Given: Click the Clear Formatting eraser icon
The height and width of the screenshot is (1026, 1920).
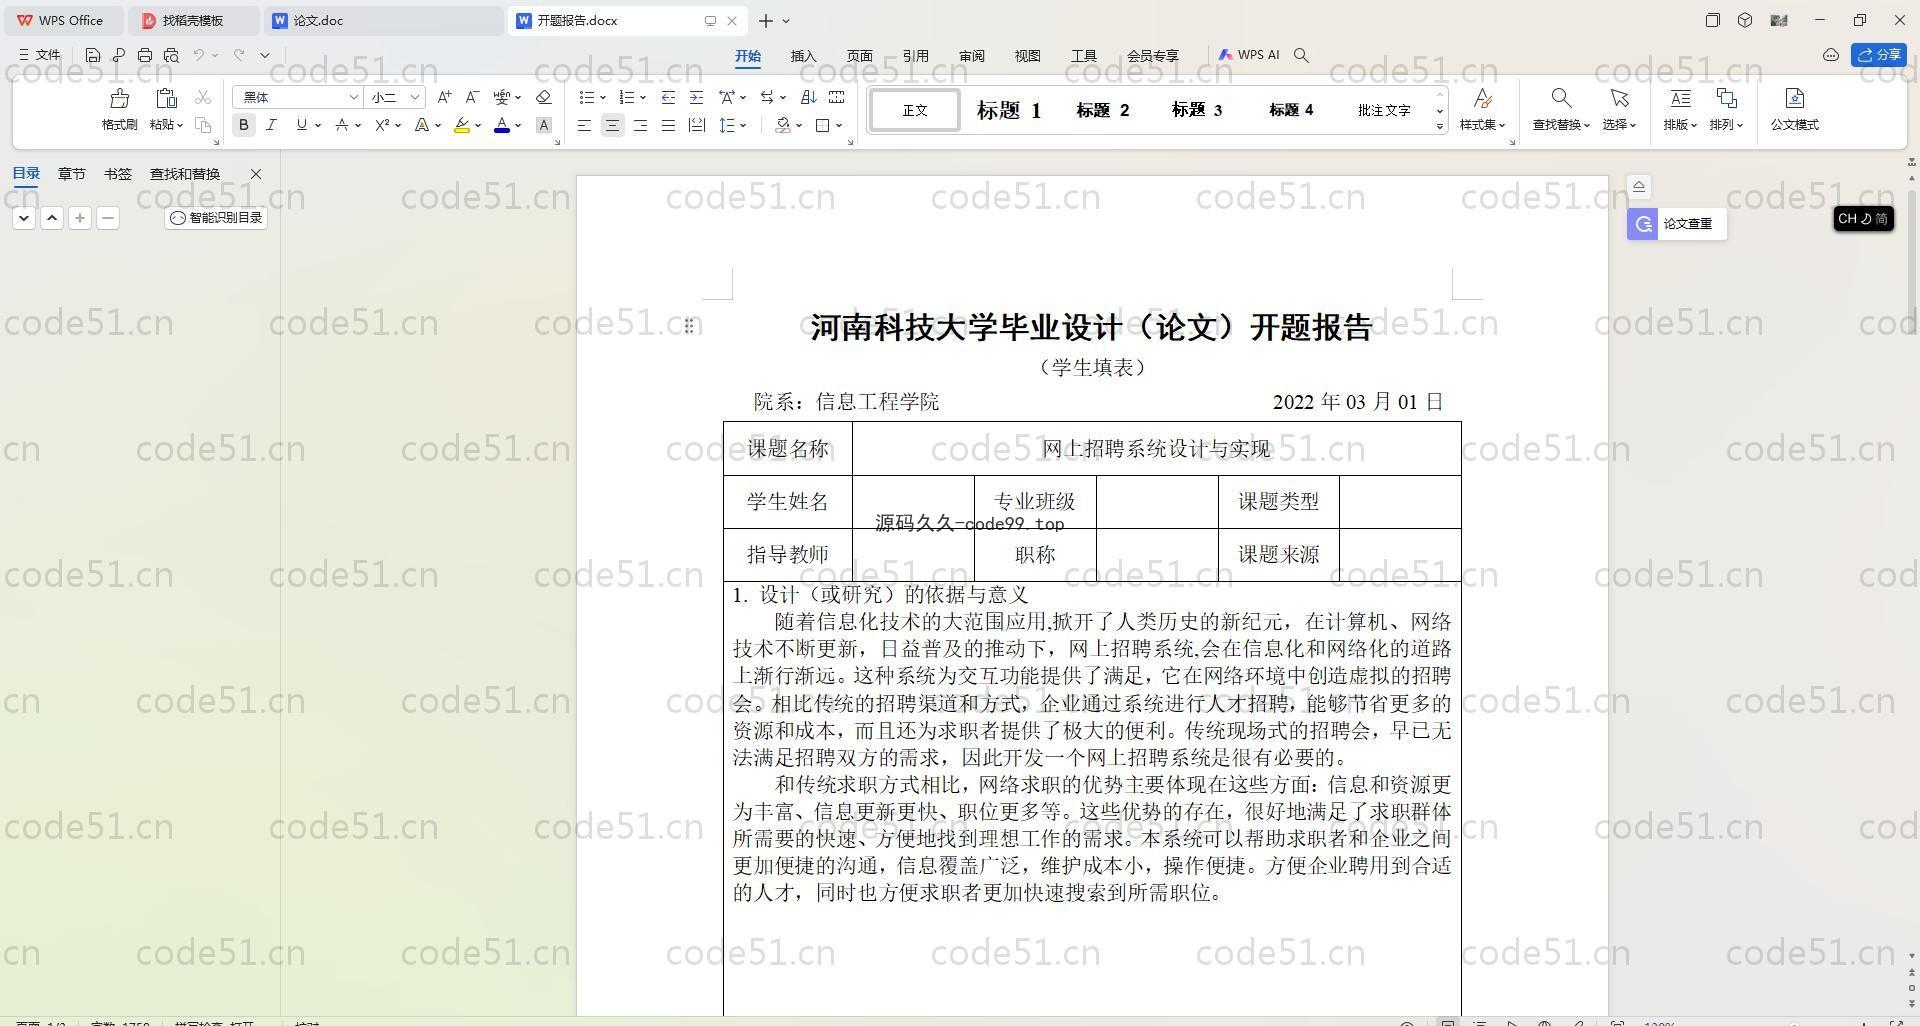Looking at the screenshot, I should [543, 97].
